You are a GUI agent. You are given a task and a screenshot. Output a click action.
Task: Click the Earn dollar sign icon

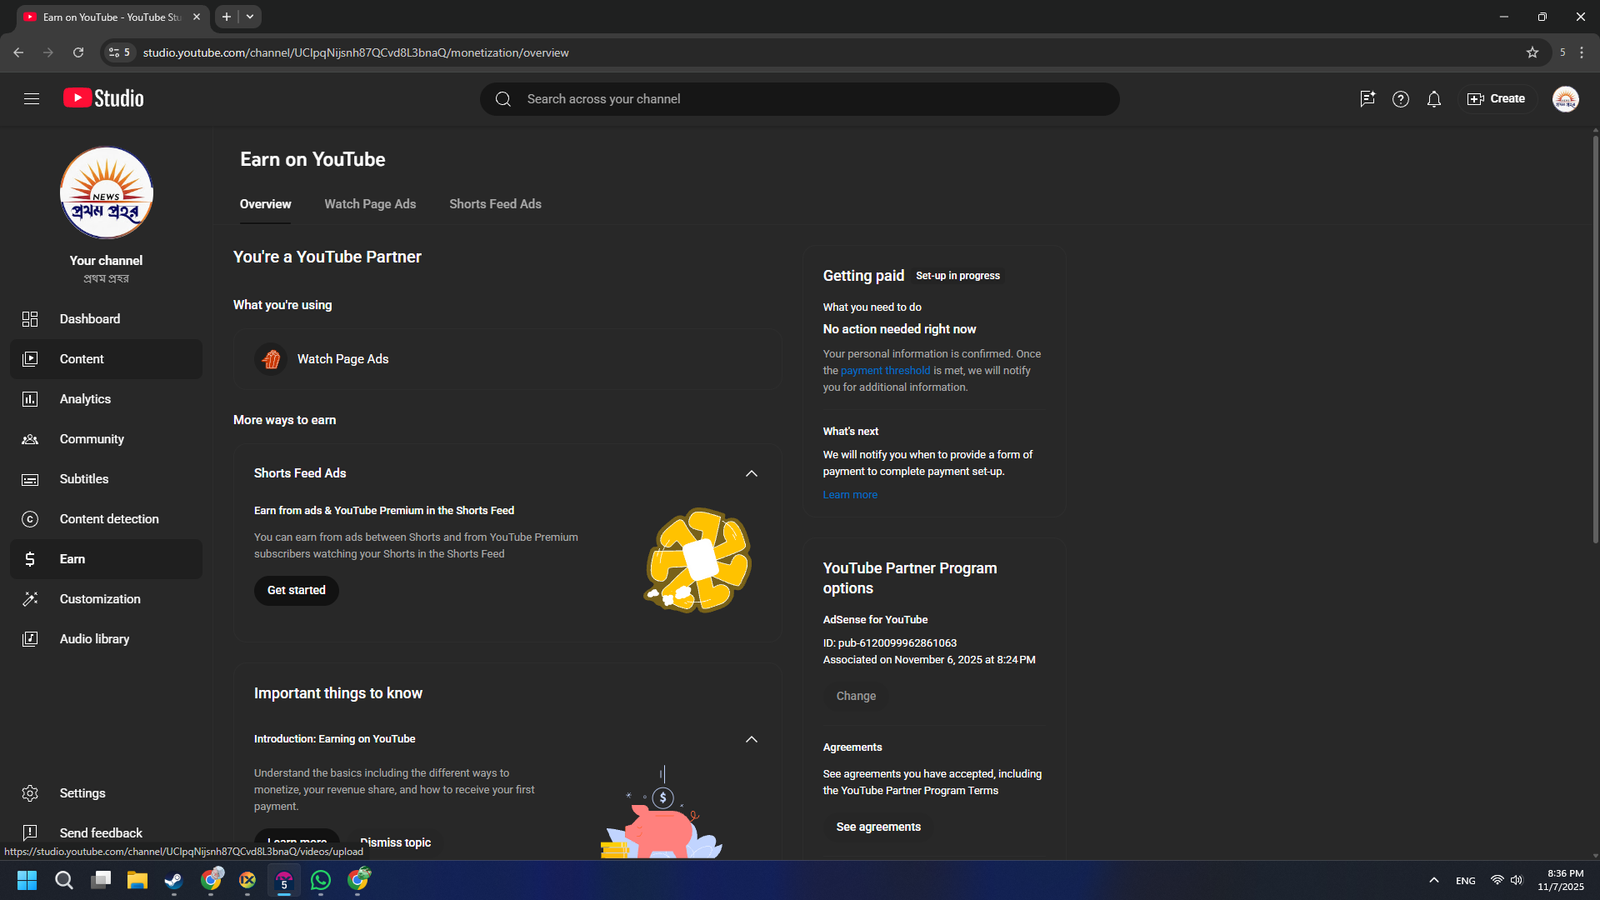pyautogui.click(x=30, y=559)
